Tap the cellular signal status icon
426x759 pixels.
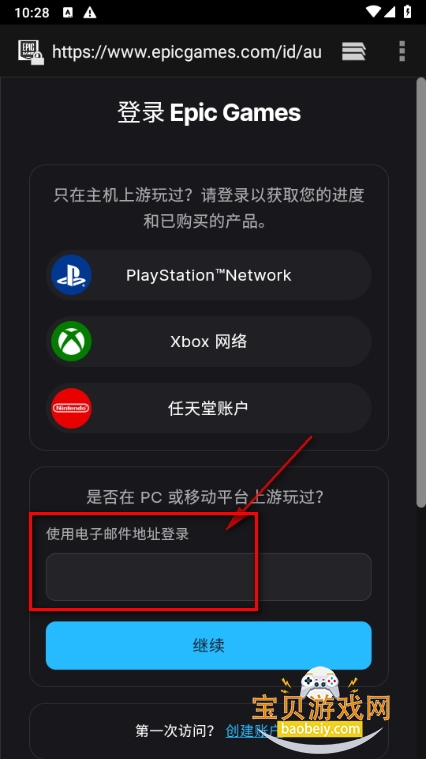pos(390,12)
